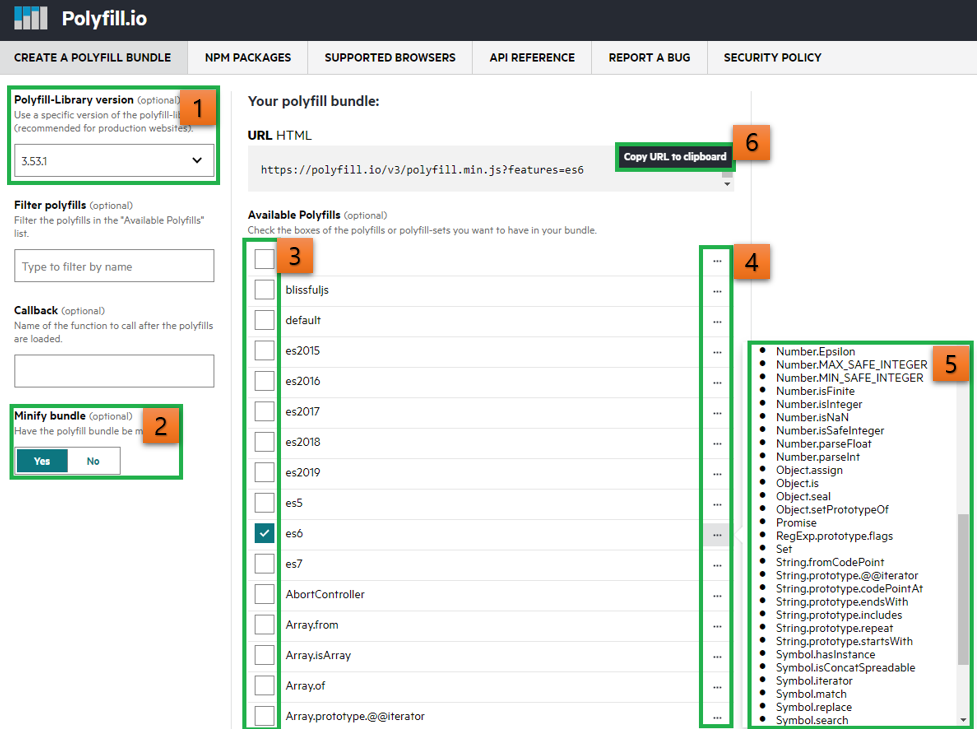
Task: Click the AbortController polyfill label
Action: tap(325, 594)
